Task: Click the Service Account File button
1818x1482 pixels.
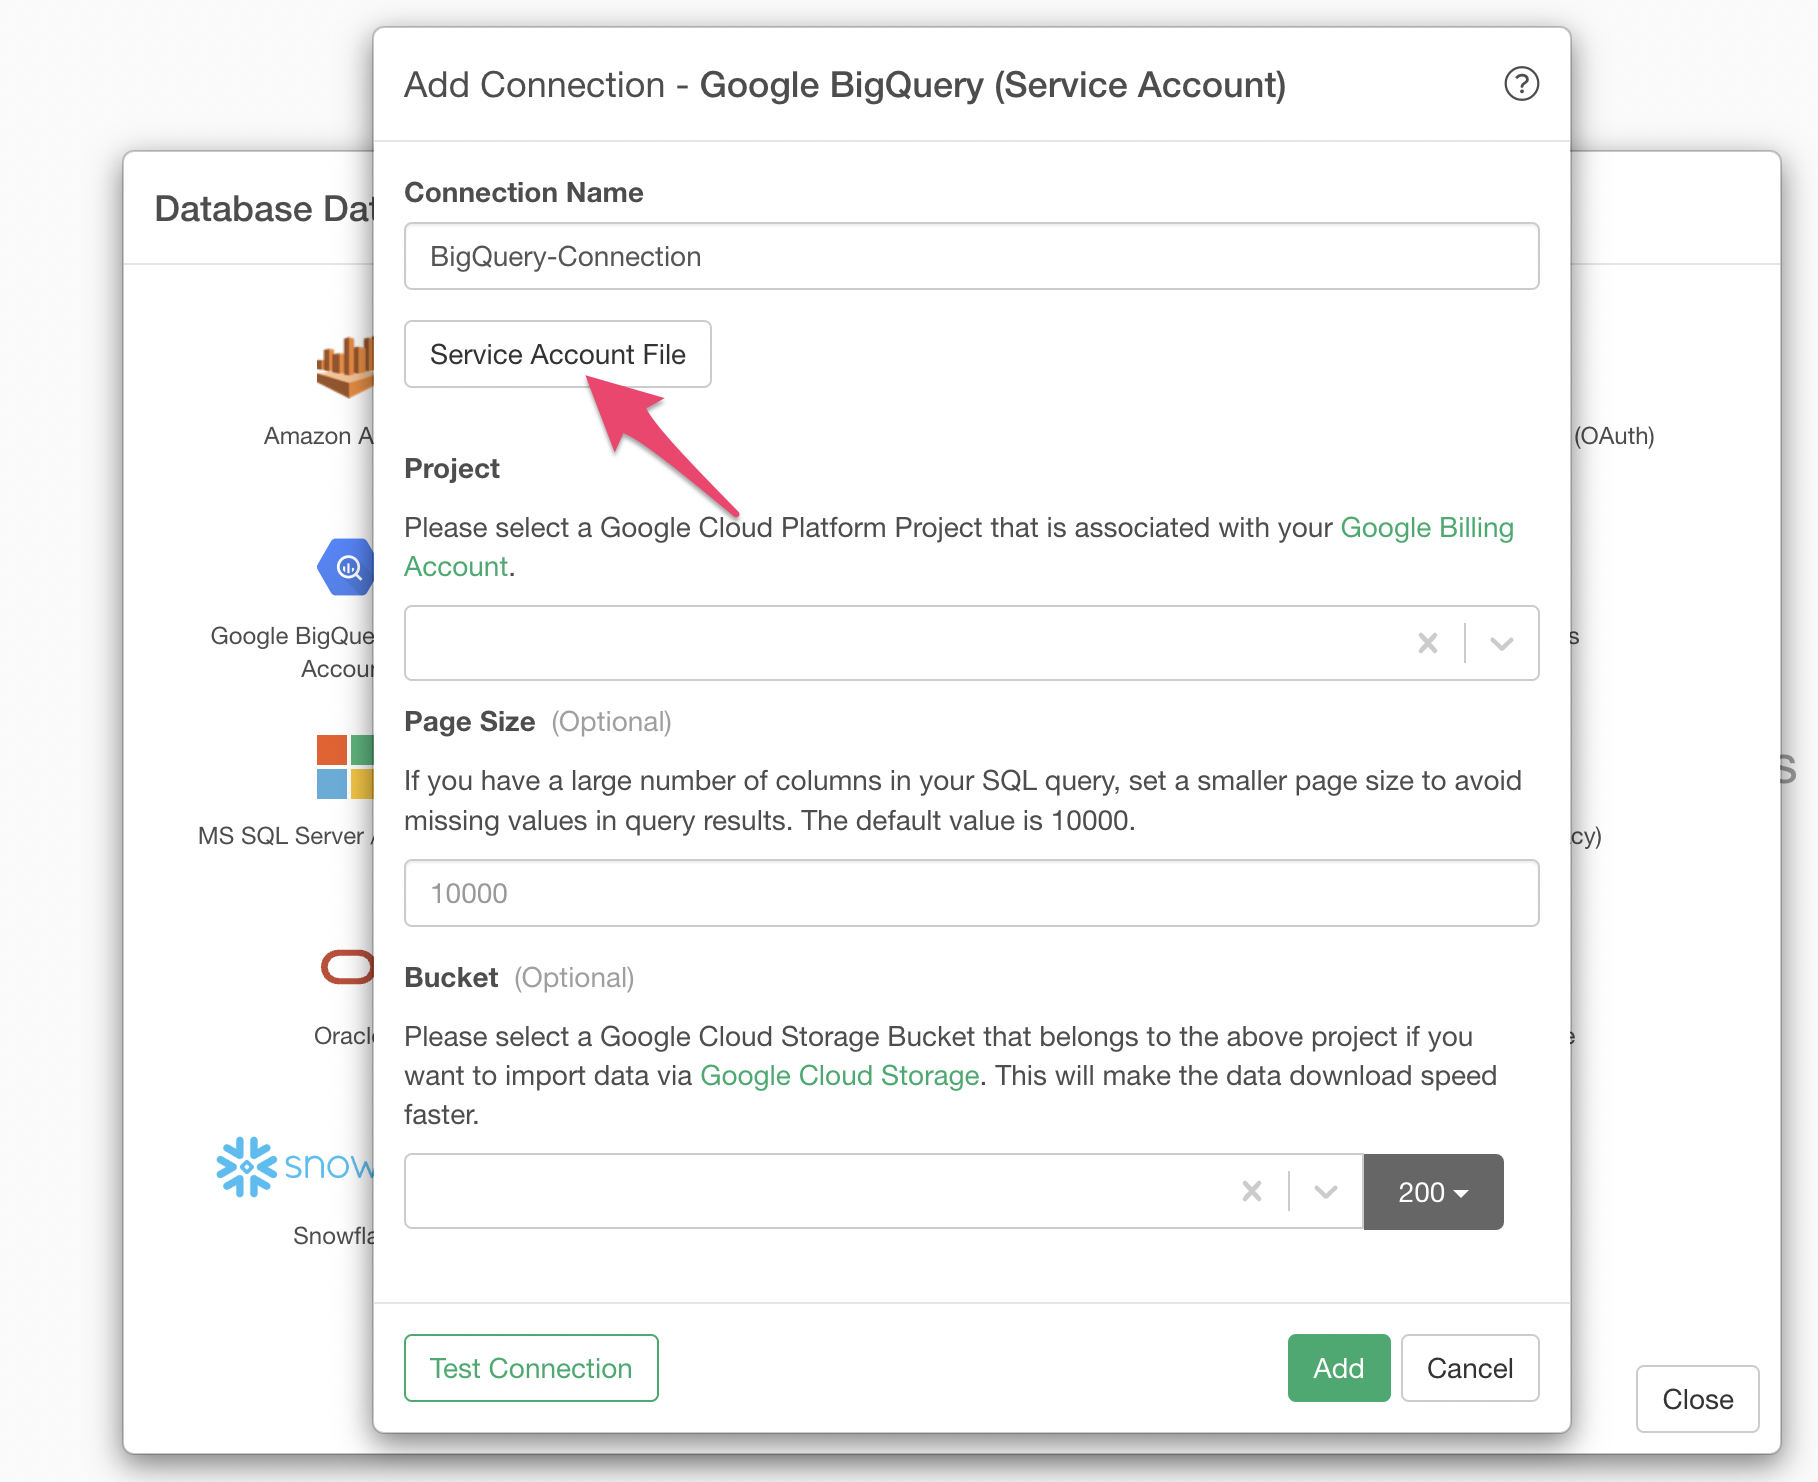Action: (x=557, y=354)
